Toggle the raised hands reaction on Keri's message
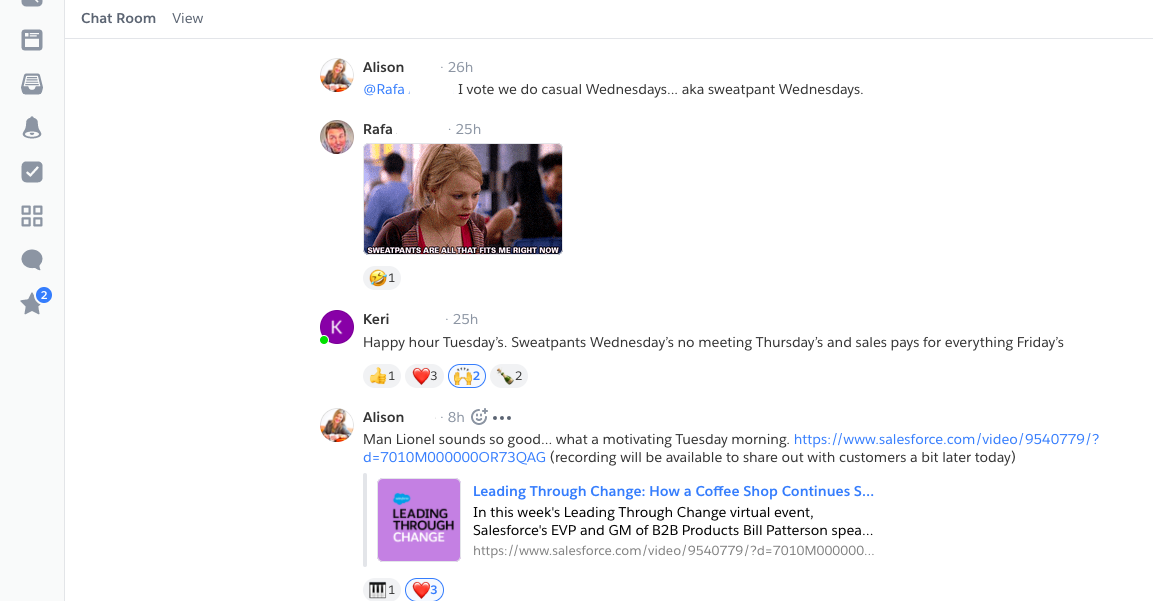1153x601 pixels. (467, 376)
